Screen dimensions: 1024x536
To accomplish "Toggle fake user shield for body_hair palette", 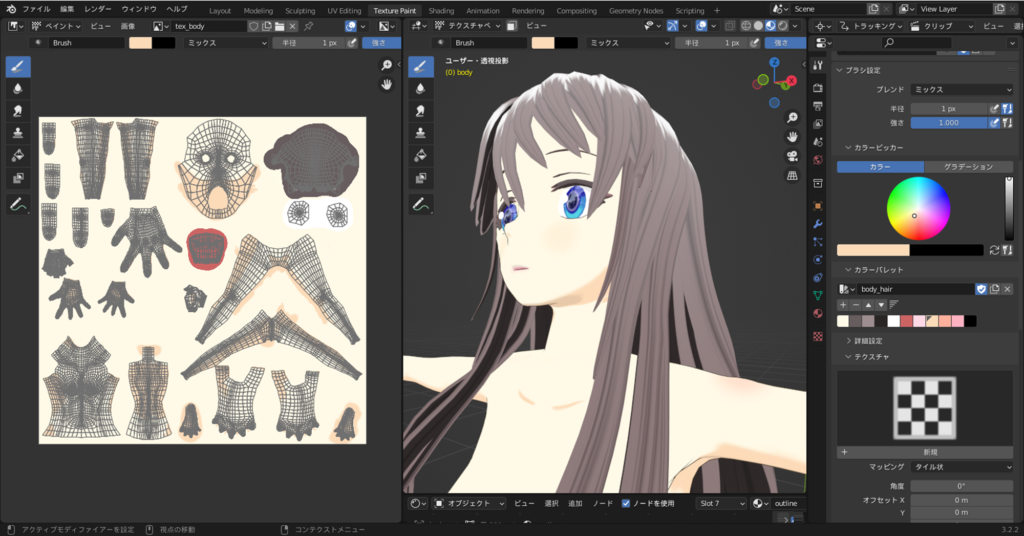I will coord(981,289).
